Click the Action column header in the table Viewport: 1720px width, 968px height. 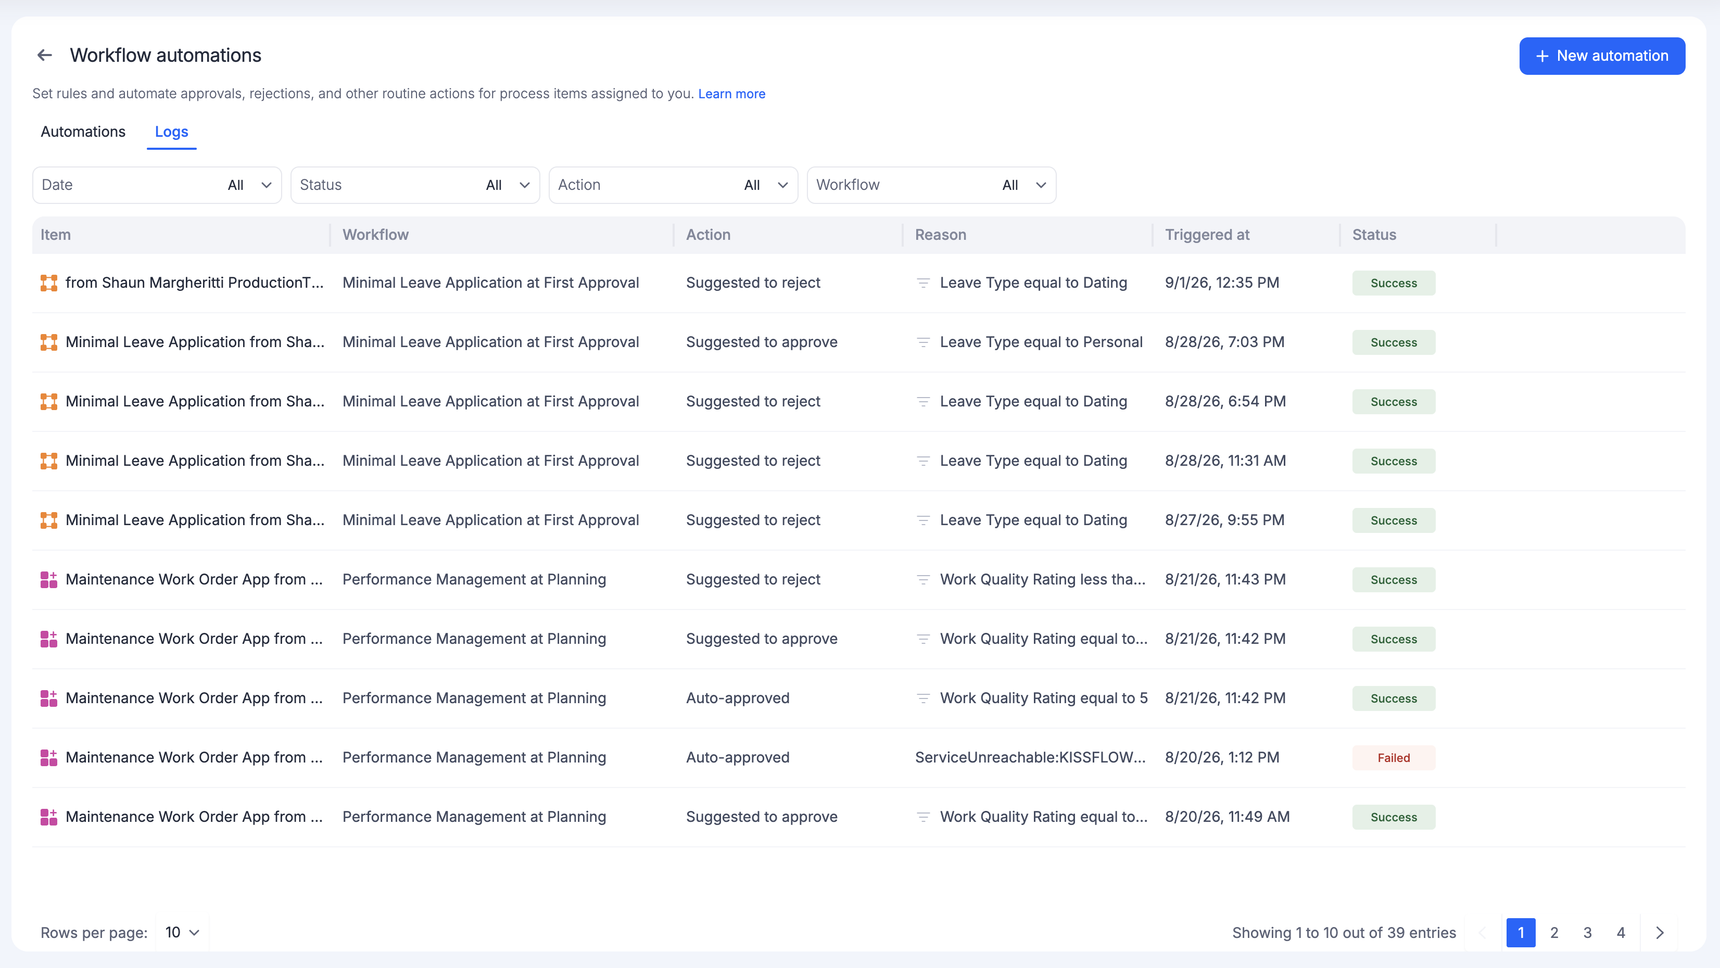coord(708,235)
